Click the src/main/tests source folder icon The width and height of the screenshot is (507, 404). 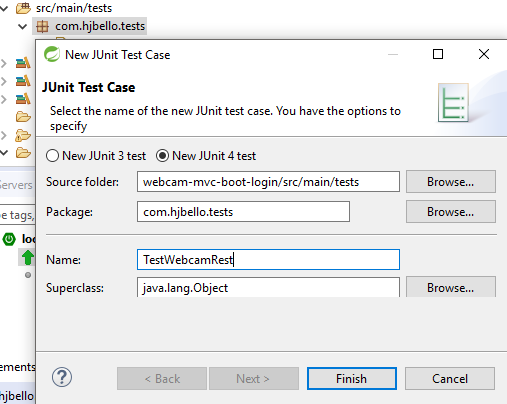click(x=23, y=8)
